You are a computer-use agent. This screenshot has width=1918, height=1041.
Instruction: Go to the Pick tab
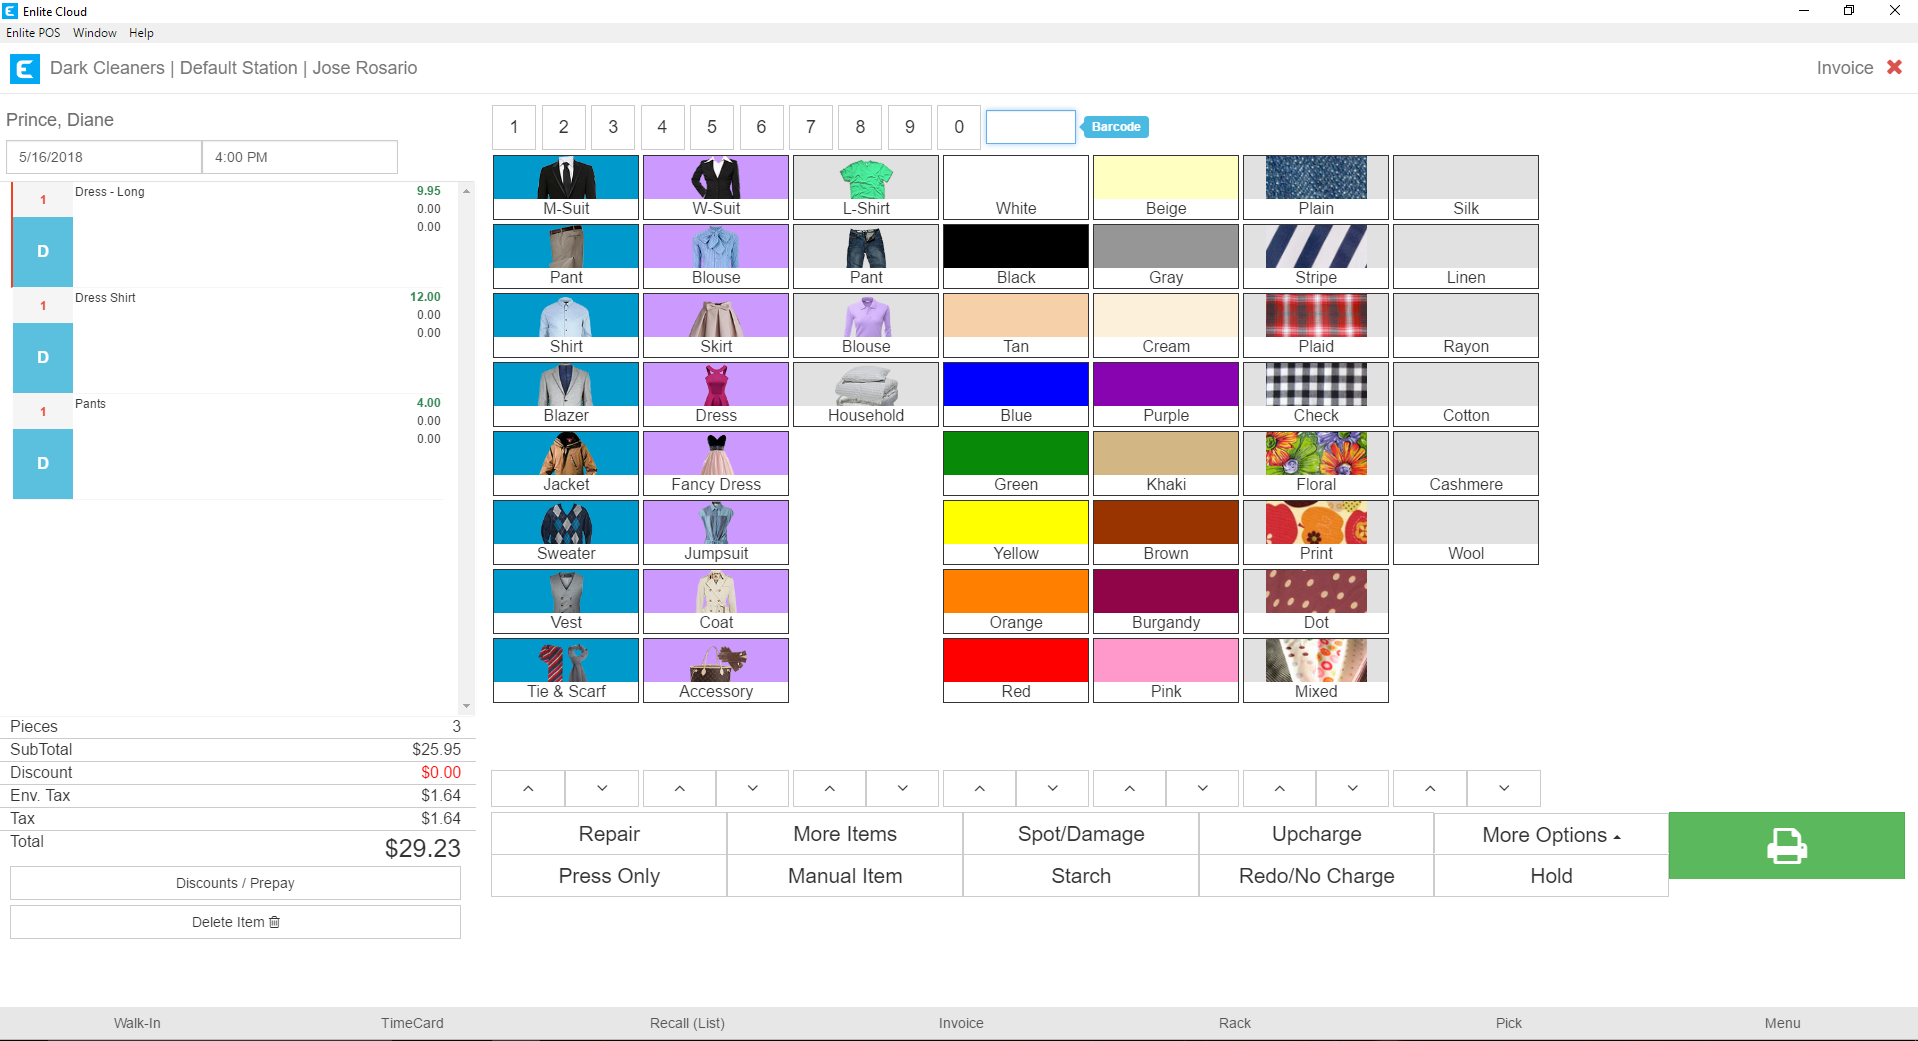coord(1509,1023)
